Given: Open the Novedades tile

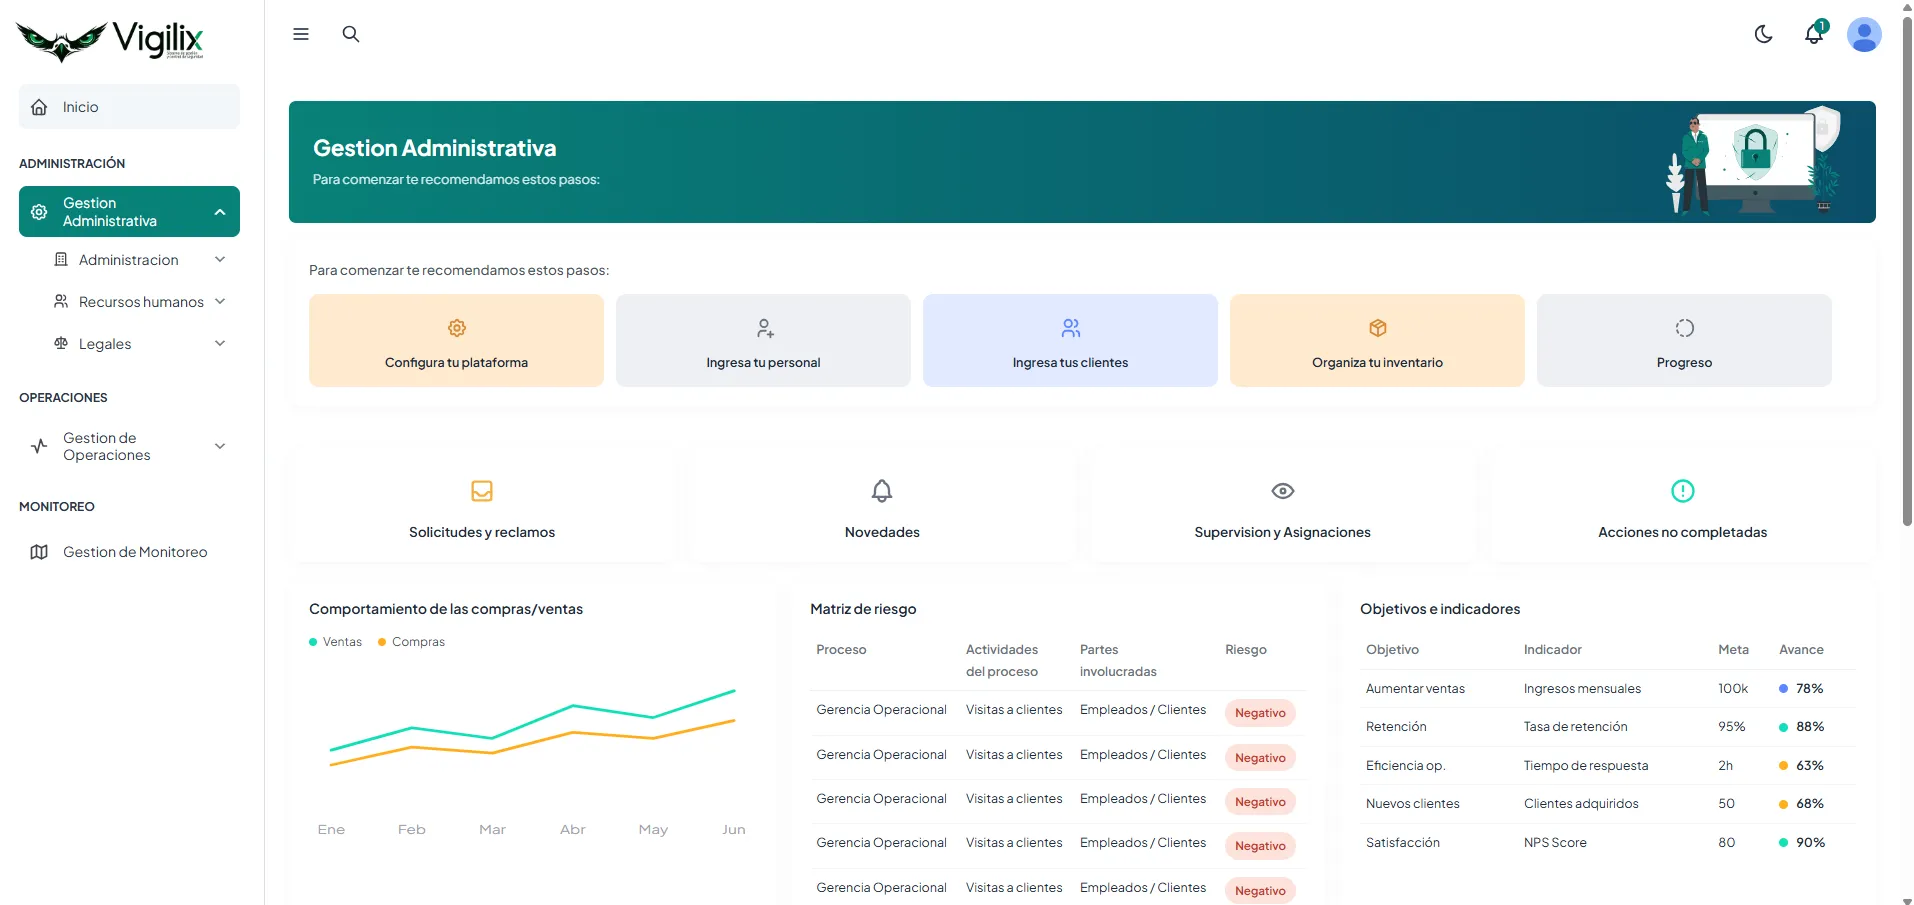Looking at the screenshot, I should 882,507.
